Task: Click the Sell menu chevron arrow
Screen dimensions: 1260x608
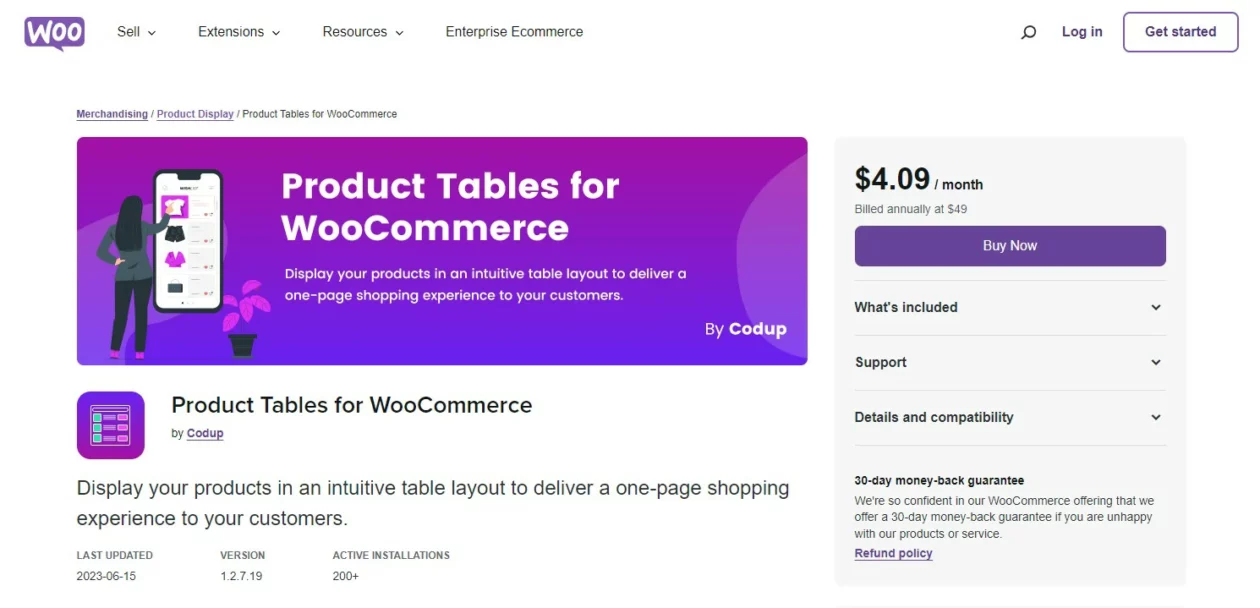Action: point(152,33)
